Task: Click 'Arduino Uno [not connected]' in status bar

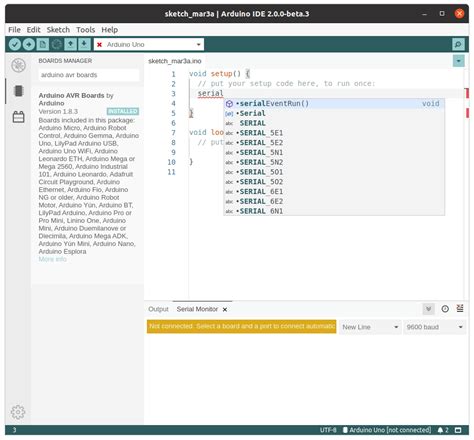Action: pyautogui.click(x=387, y=430)
